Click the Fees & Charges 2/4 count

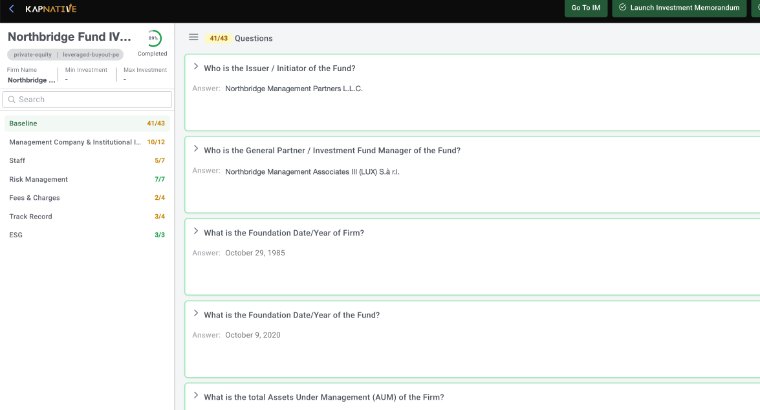click(160, 198)
